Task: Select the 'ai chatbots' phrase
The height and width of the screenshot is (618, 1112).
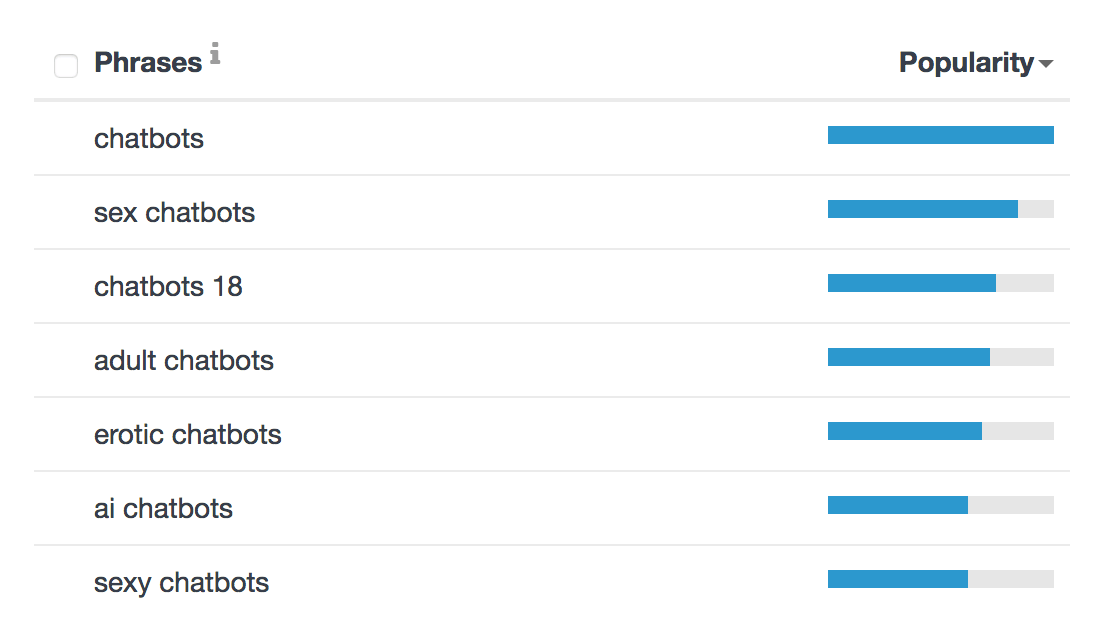Action: tap(163, 509)
